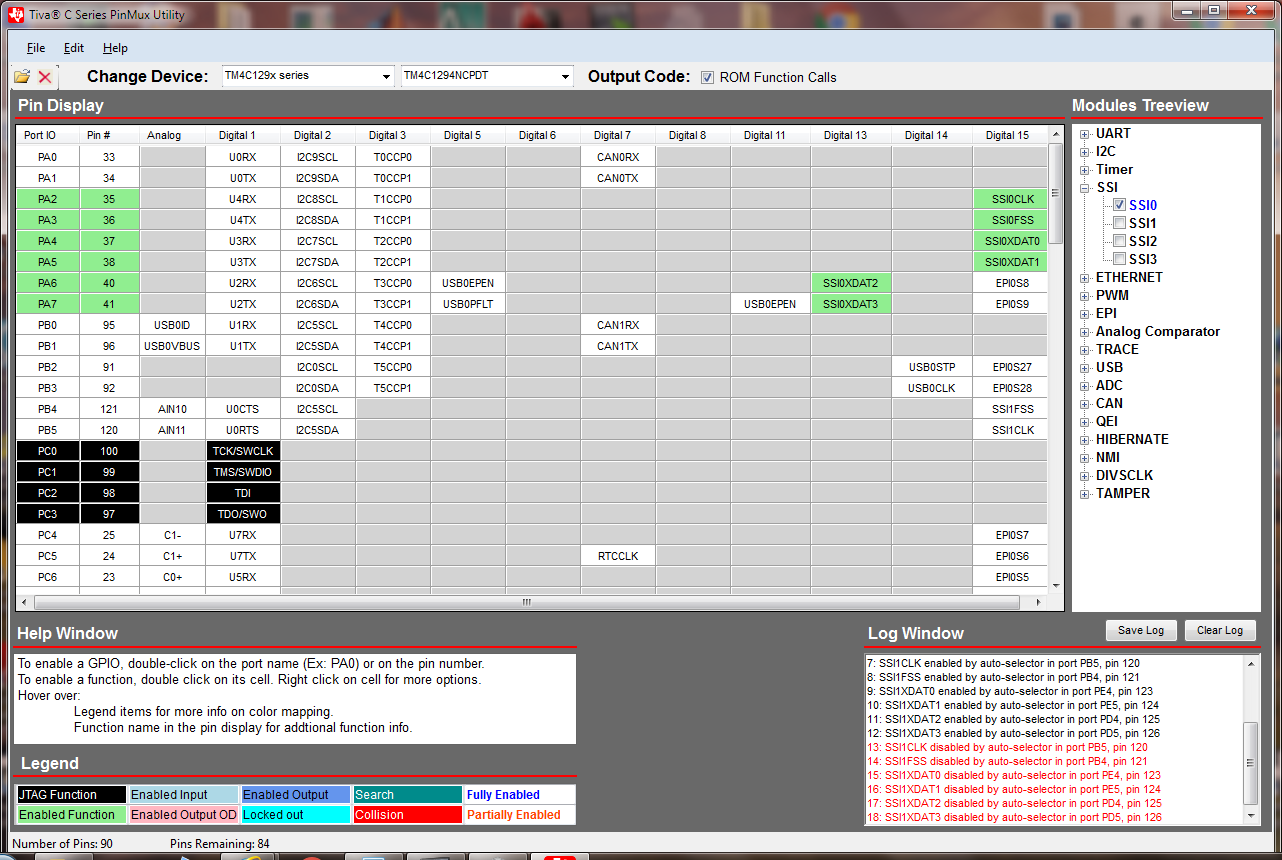Click the JTAG Function legend swatch
This screenshot has width=1282, height=860.
(71, 795)
